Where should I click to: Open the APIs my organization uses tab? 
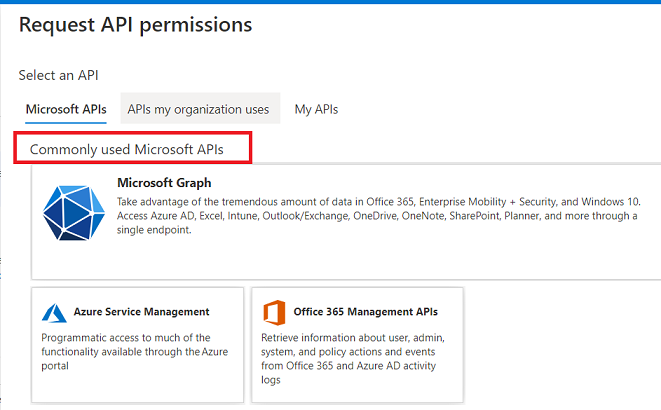pos(199,109)
